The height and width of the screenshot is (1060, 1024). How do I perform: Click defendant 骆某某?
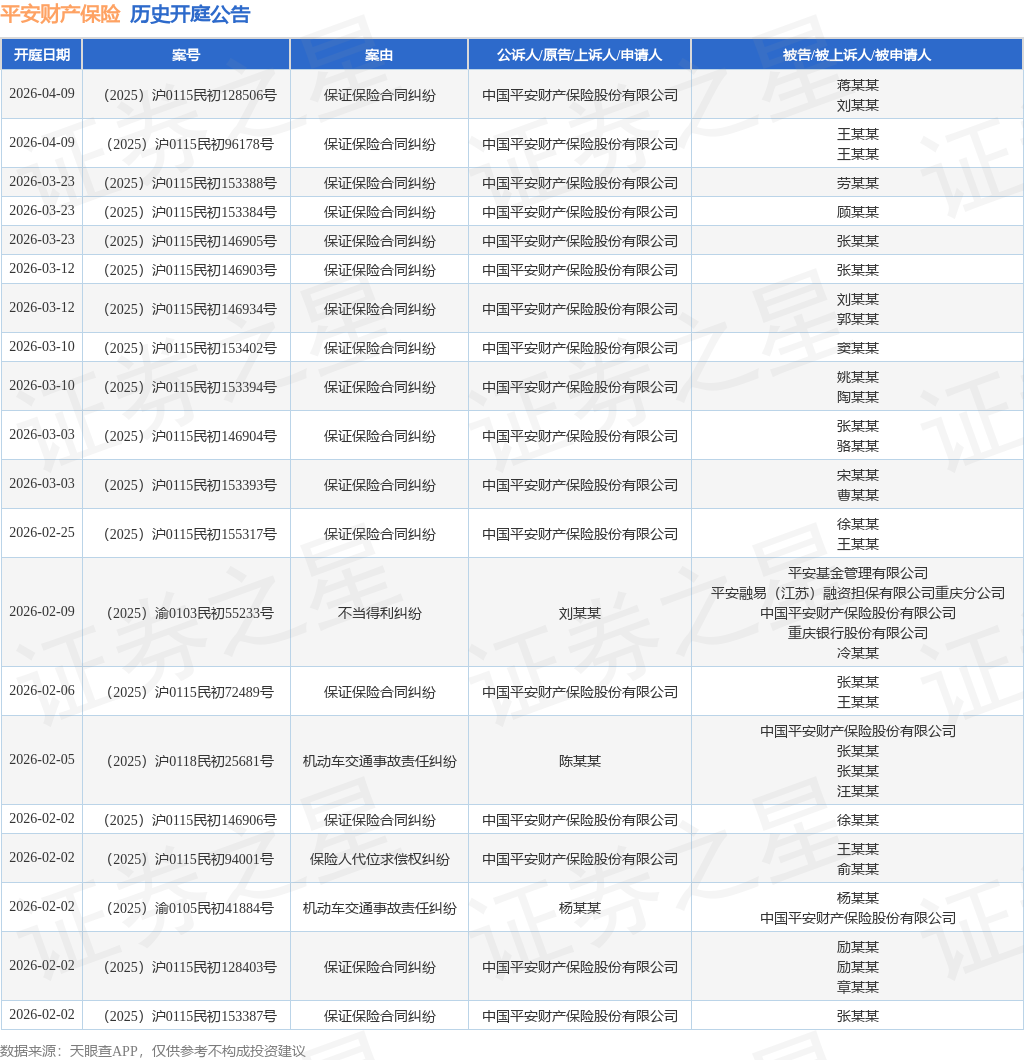click(857, 446)
